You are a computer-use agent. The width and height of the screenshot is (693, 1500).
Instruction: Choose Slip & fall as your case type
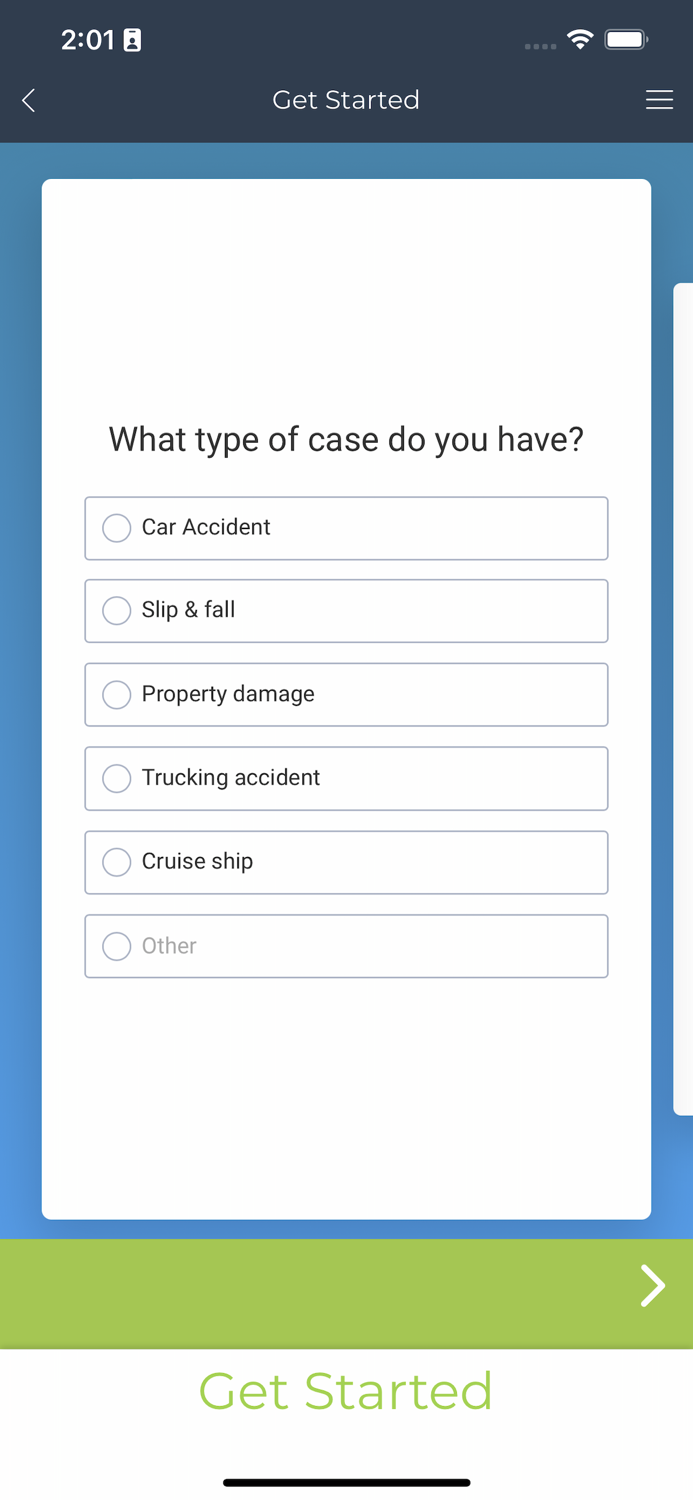click(x=346, y=610)
